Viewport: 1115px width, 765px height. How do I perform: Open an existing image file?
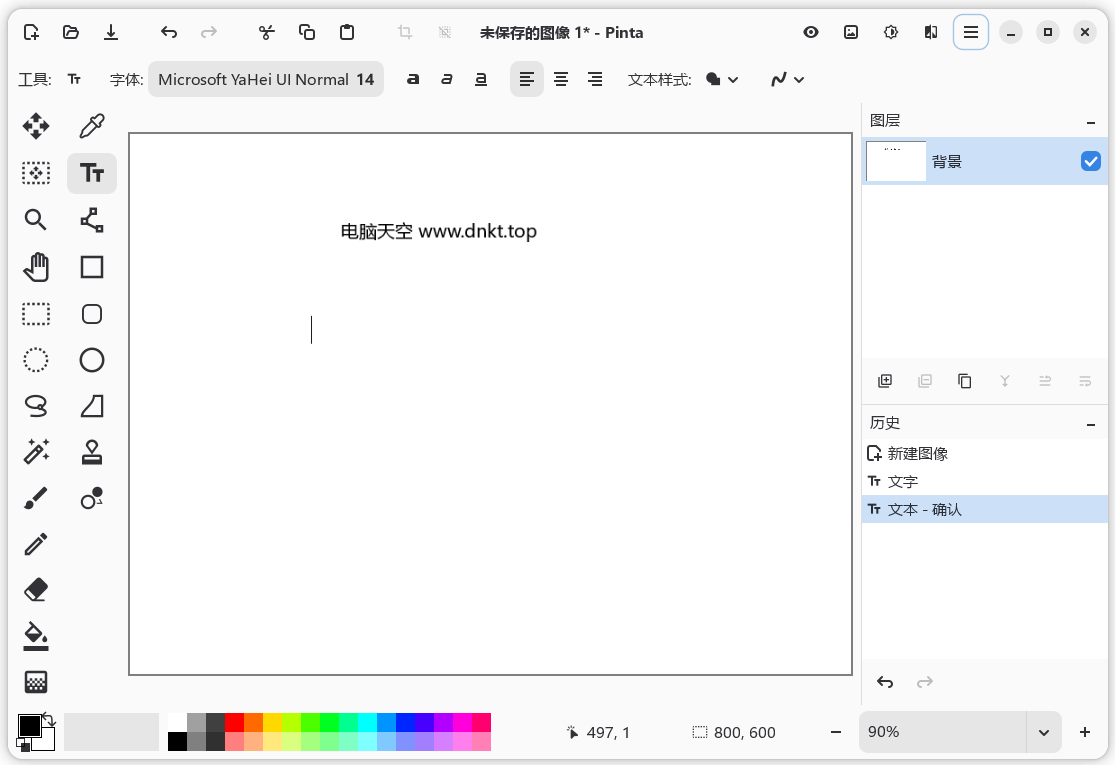70,32
